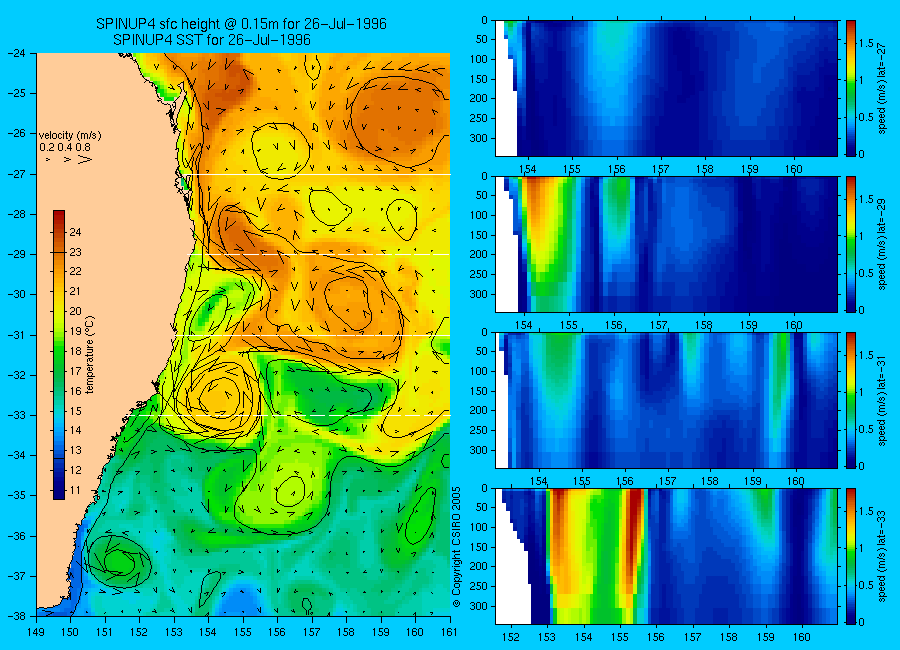The height and width of the screenshot is (650, 900).
Task: Click the subtitle "SPINUP4 SST for 26-Jul-1996"
Action: click(x=212, y=40)
